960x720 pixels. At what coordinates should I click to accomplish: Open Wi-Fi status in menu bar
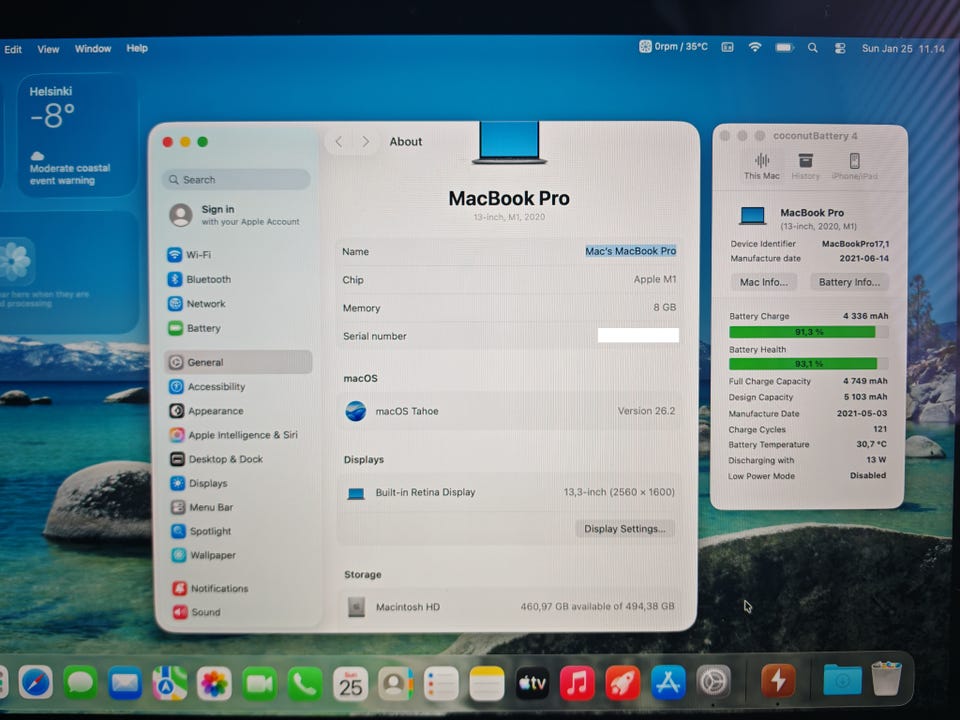pos(755,47)
